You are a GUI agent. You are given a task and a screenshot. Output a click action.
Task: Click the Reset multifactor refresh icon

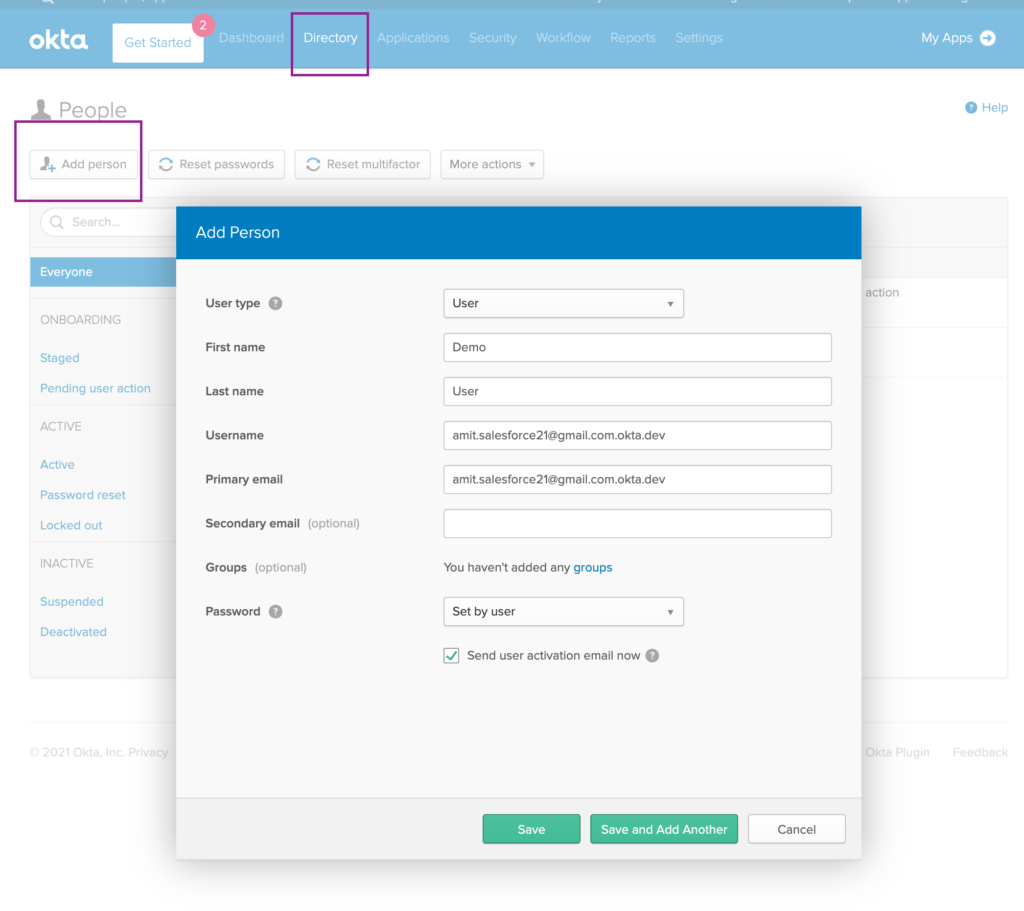311,164
